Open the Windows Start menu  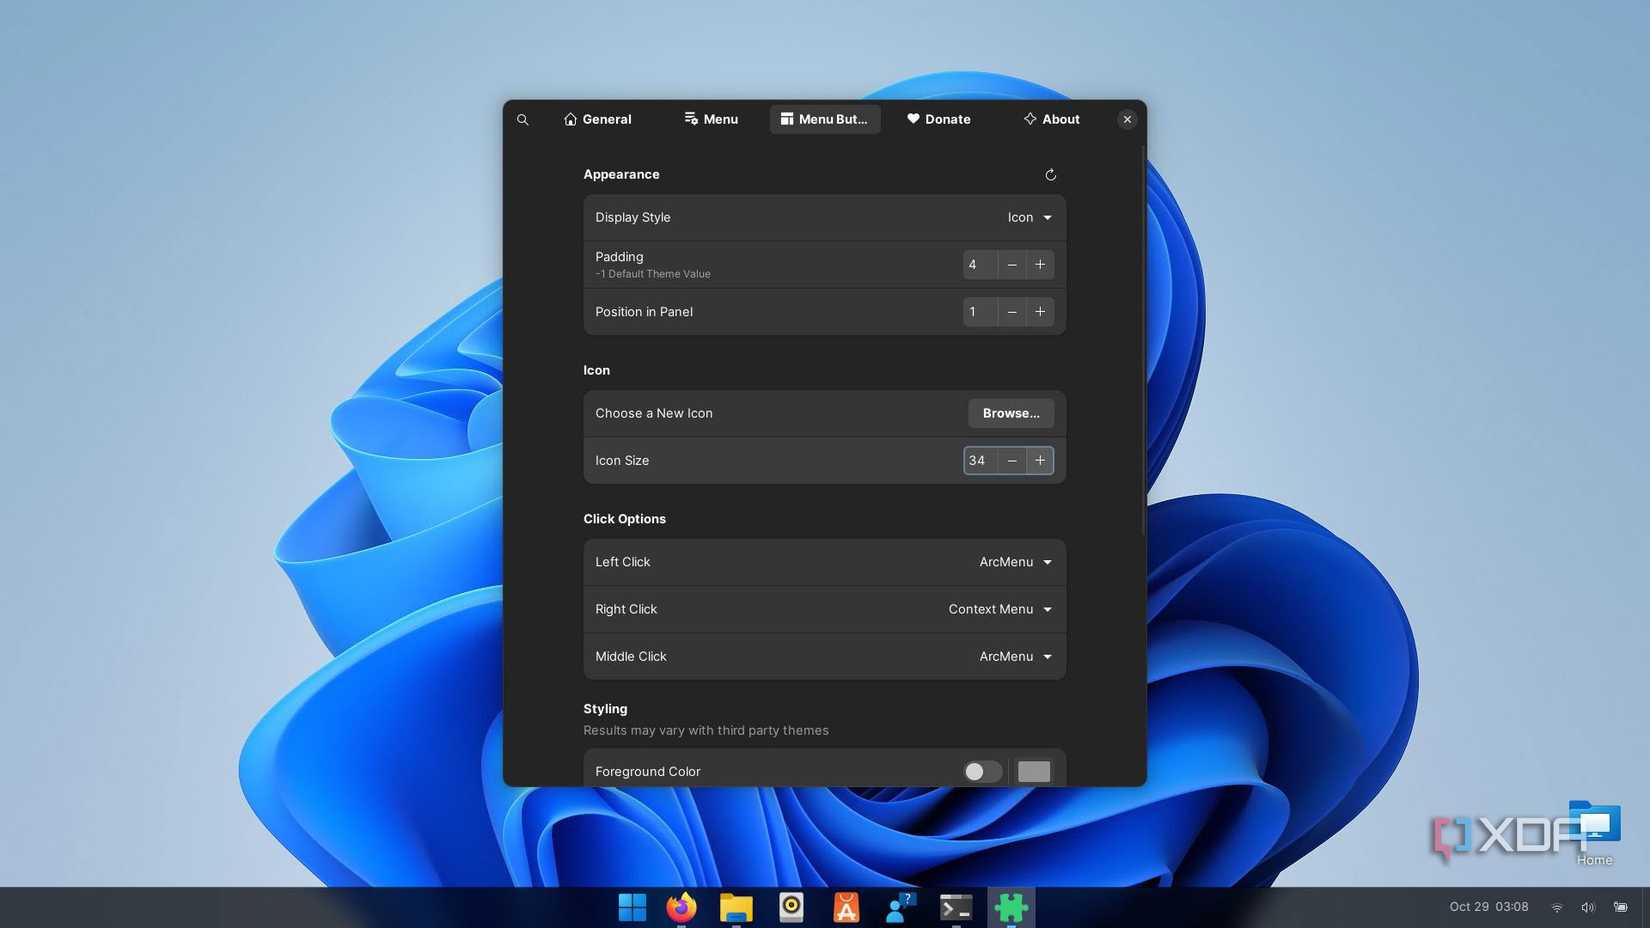(x=631, y=907)
